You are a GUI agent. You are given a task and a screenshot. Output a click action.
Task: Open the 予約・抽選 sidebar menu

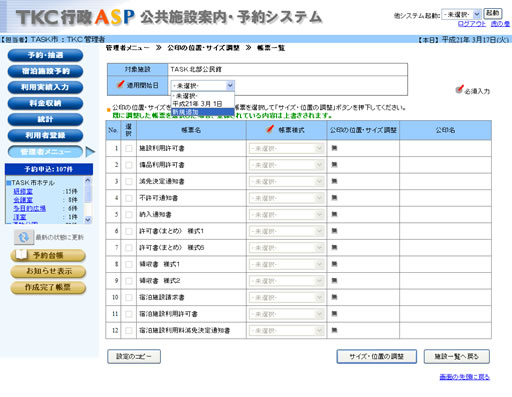45,55
